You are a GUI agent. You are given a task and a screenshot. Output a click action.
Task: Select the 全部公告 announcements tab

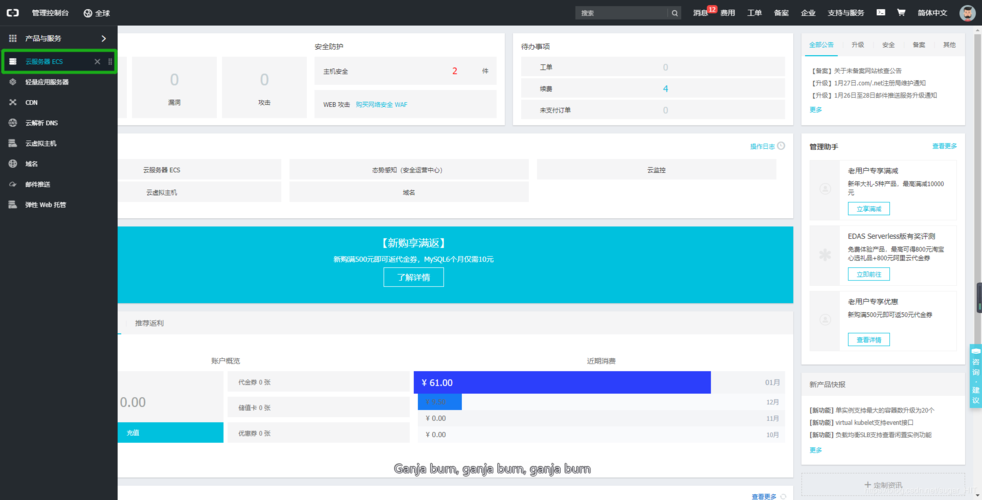(x=821, y=45)
